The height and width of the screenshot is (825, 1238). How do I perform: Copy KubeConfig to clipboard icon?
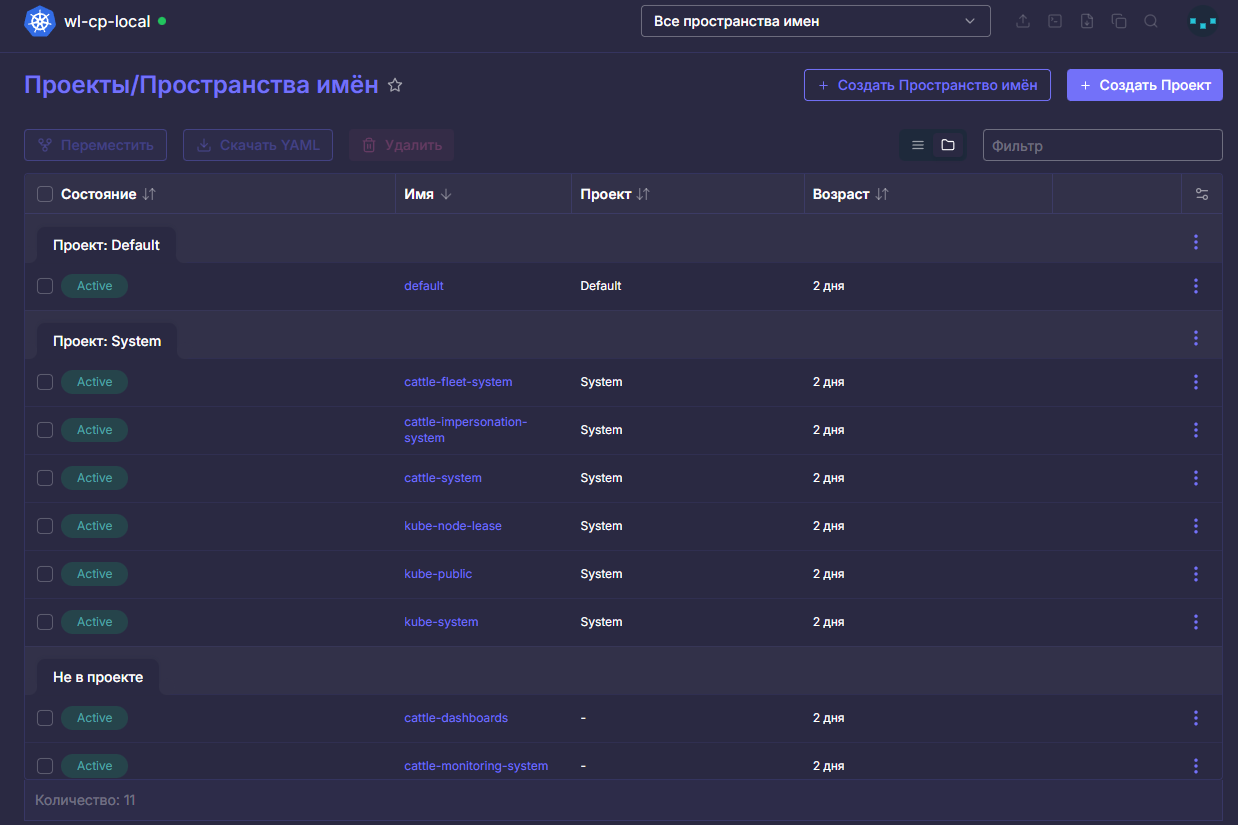pyautogui.click(x=1119, y=21)
